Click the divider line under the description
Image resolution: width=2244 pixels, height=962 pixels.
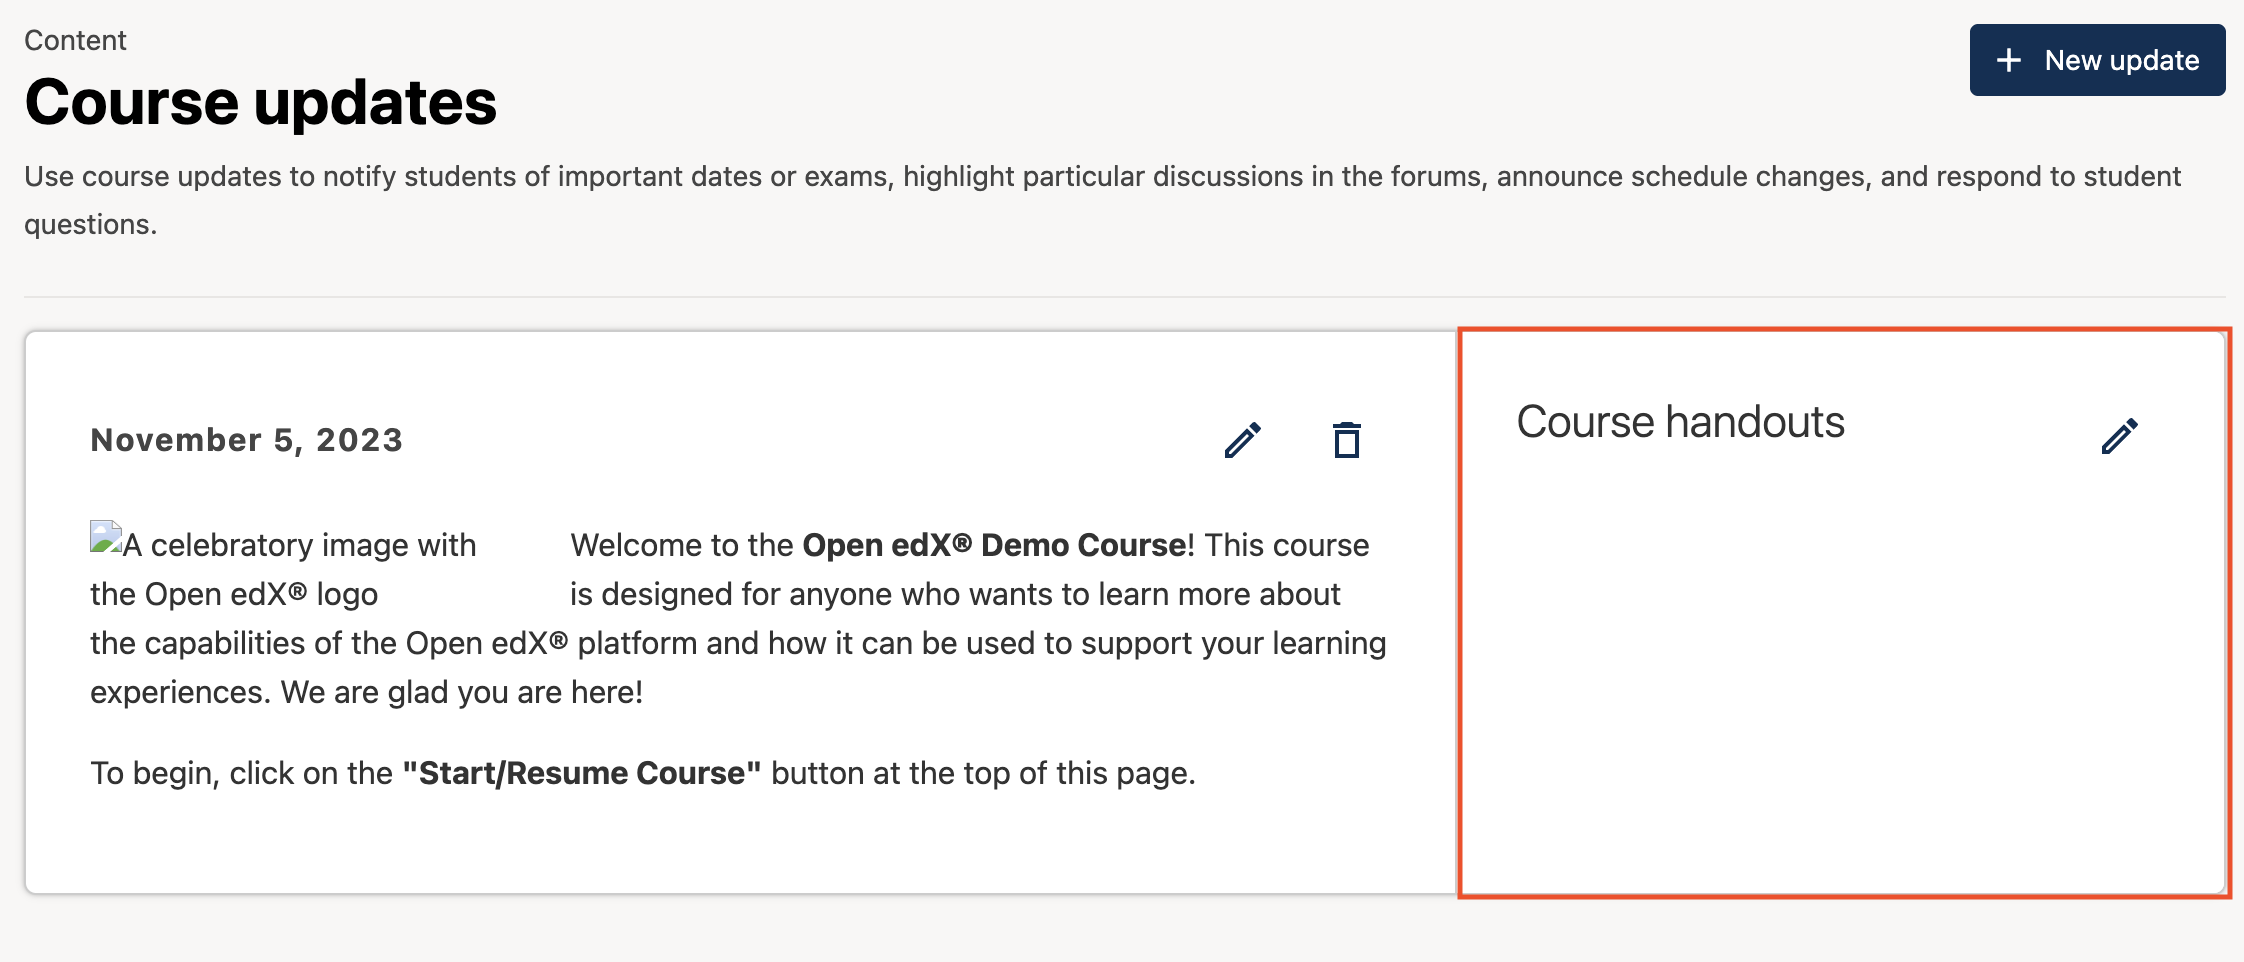1124,297
